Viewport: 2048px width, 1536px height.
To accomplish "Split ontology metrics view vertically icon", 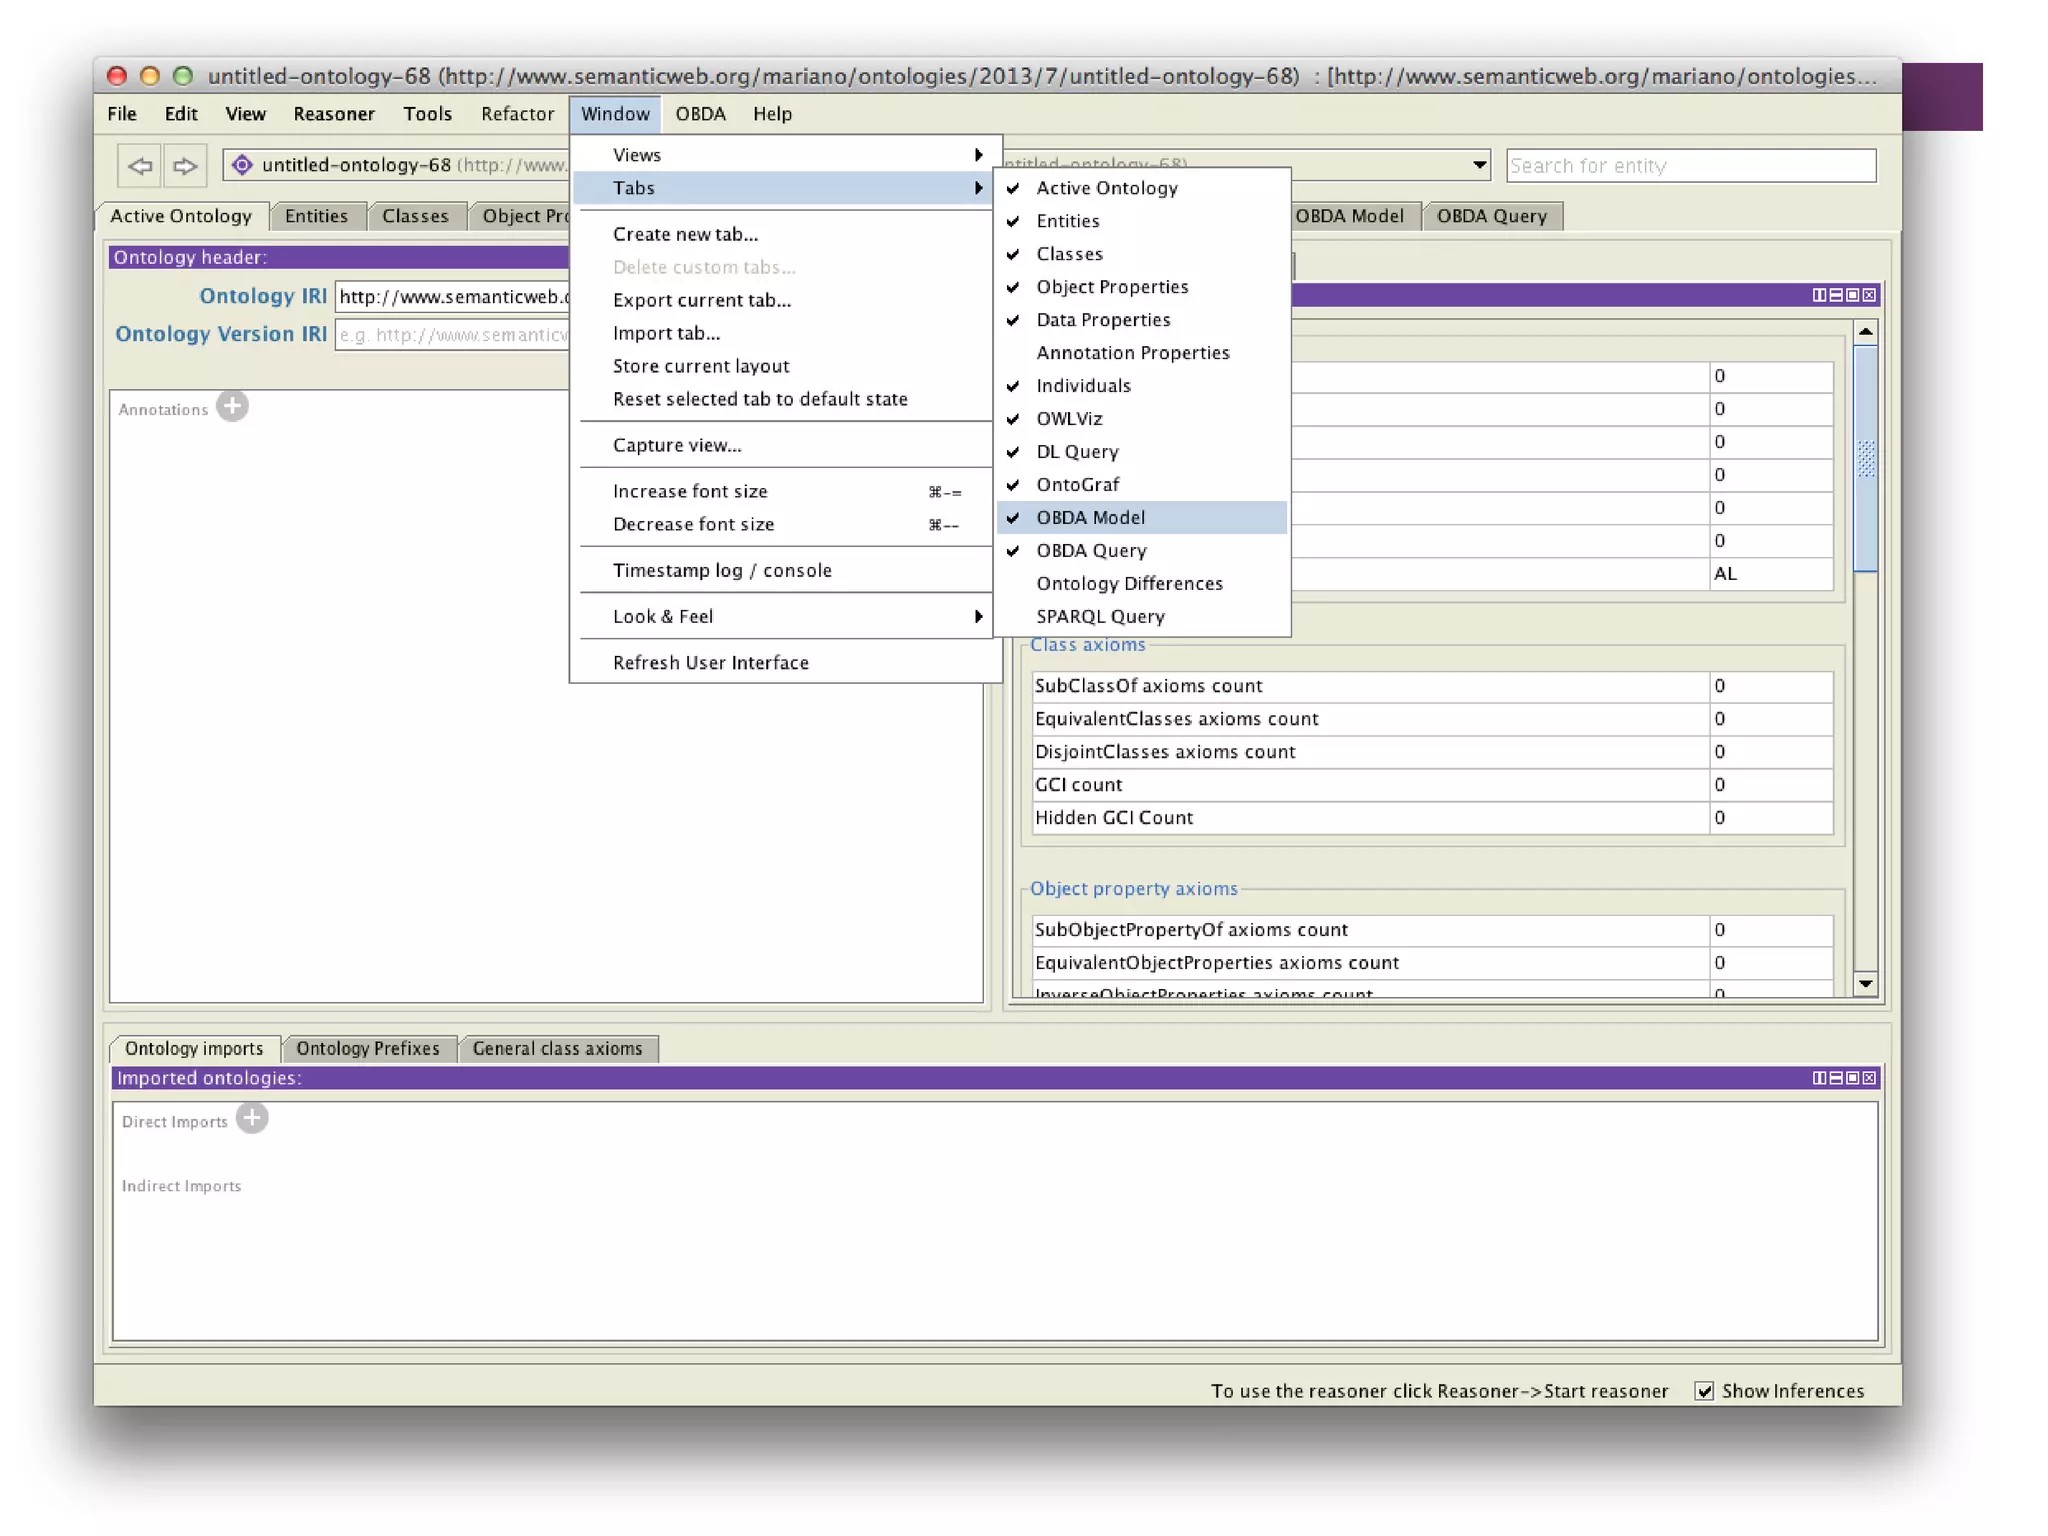I will tap(1819, 295).
